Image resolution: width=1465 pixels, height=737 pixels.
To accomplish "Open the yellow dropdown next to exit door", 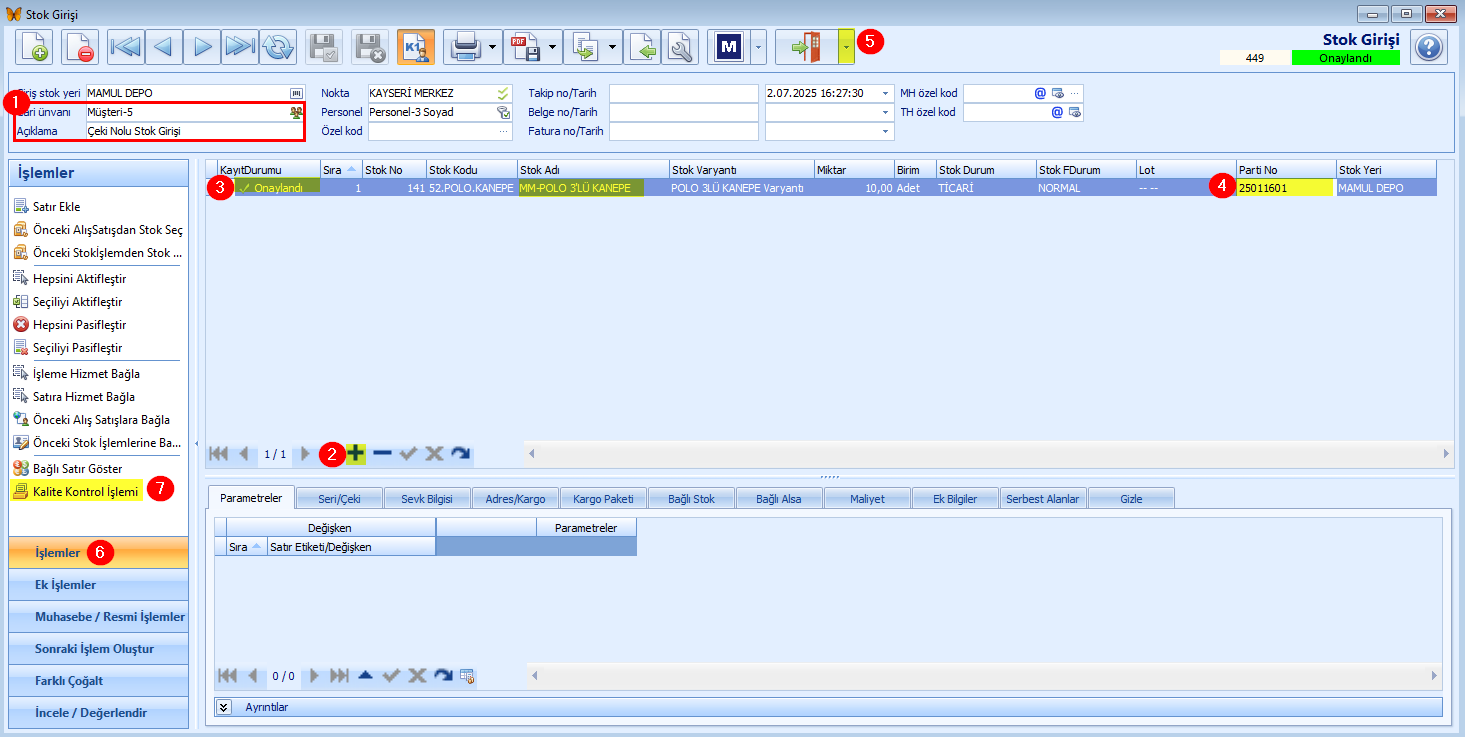I will (847, 47).
